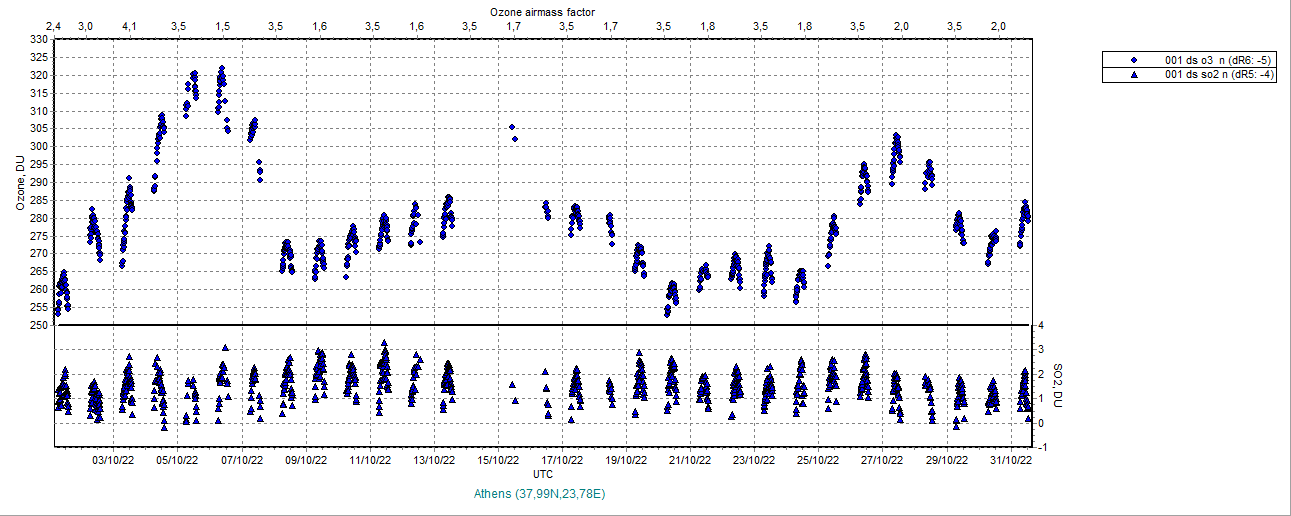Click the 'UTC' time axis label

[x=543, y=473]
